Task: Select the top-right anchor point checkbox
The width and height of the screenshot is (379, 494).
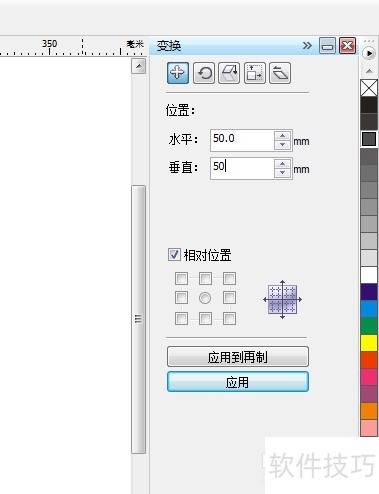Action: click(229, 278)
